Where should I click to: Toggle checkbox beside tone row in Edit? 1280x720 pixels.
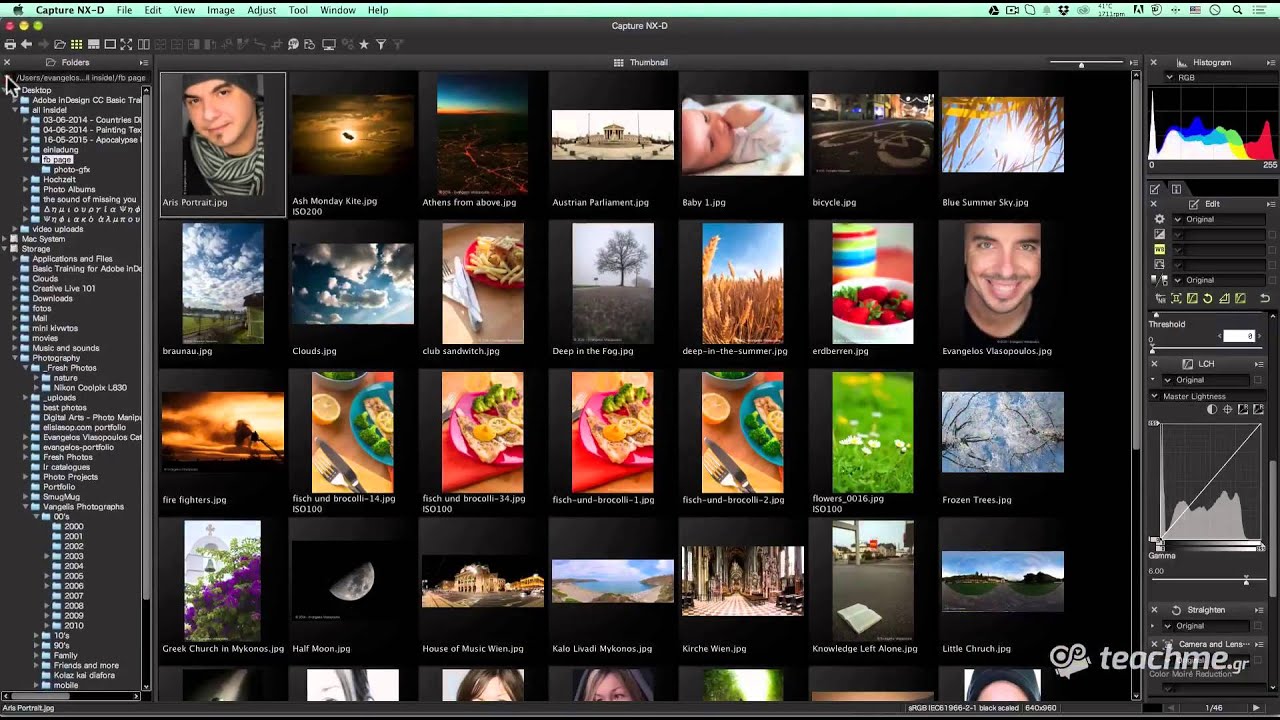pyautogui.click(x=1272, y=265)
